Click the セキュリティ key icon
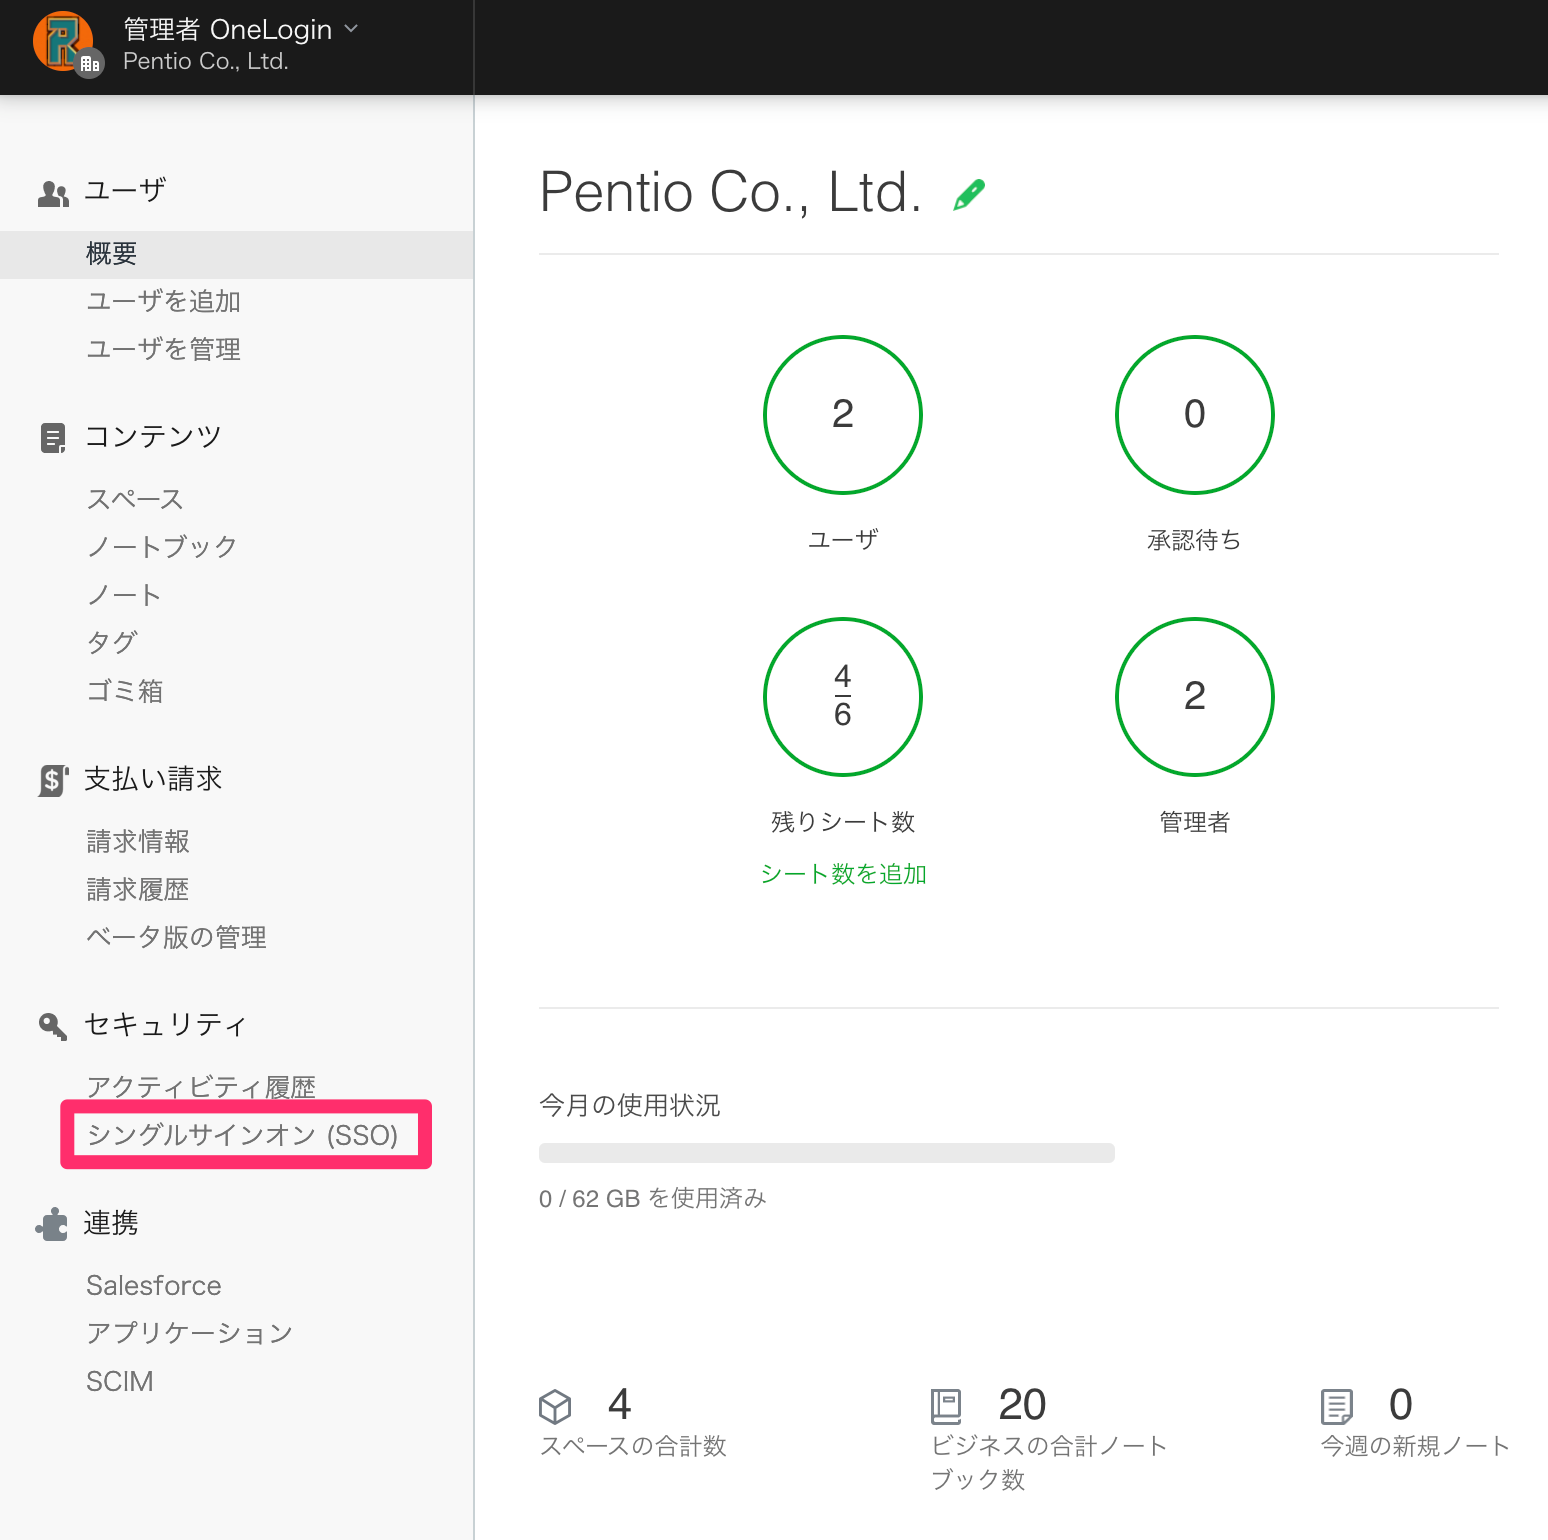This screenshot has height=1540, width=1548. click(x=53, y=1026)
